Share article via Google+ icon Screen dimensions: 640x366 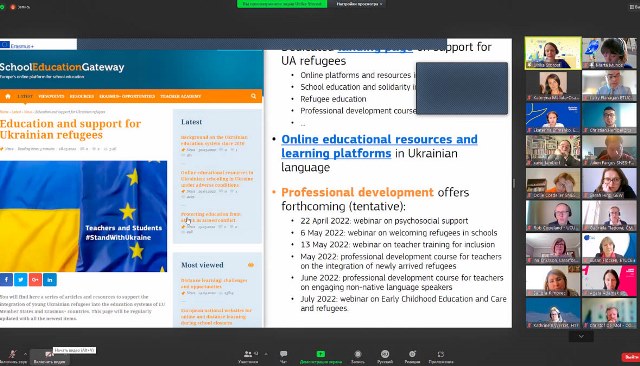[35, 279]
